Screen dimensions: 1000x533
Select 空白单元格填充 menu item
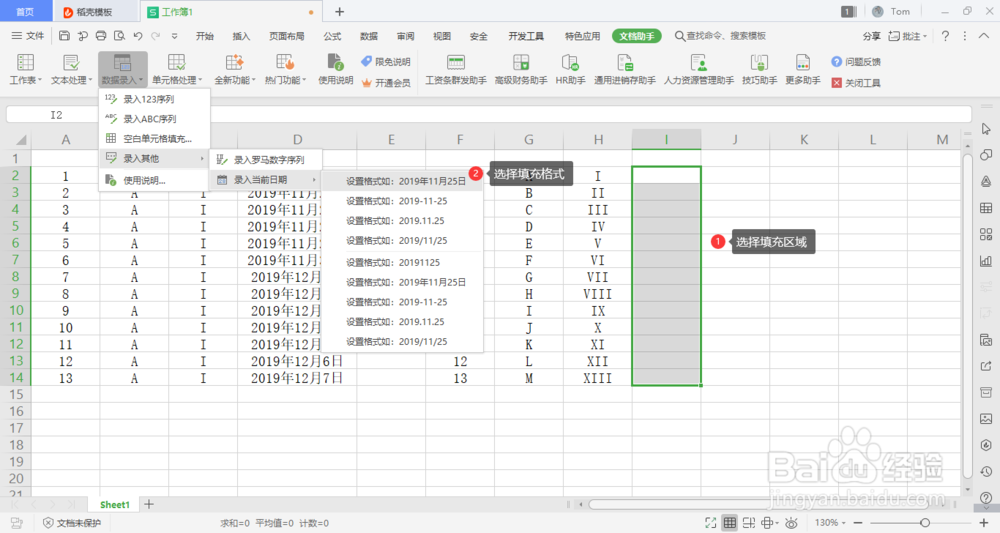pyautogui.click(x=154, y=138)
